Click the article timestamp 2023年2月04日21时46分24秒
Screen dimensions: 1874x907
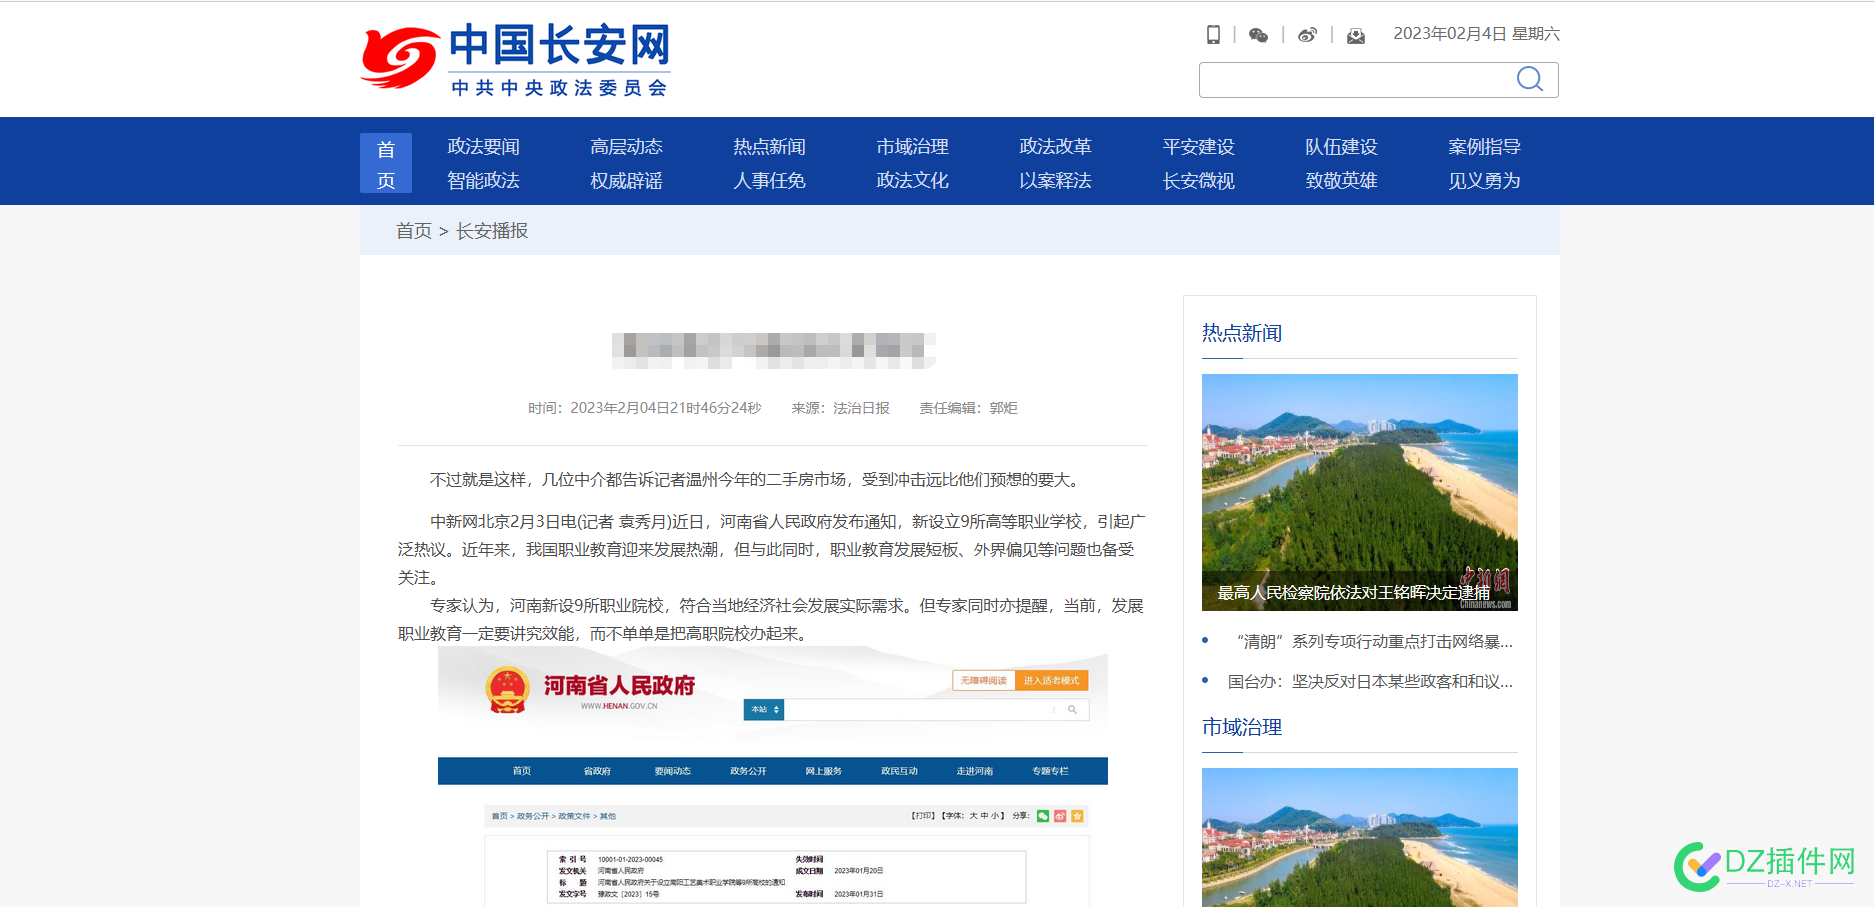click(666, 408)
